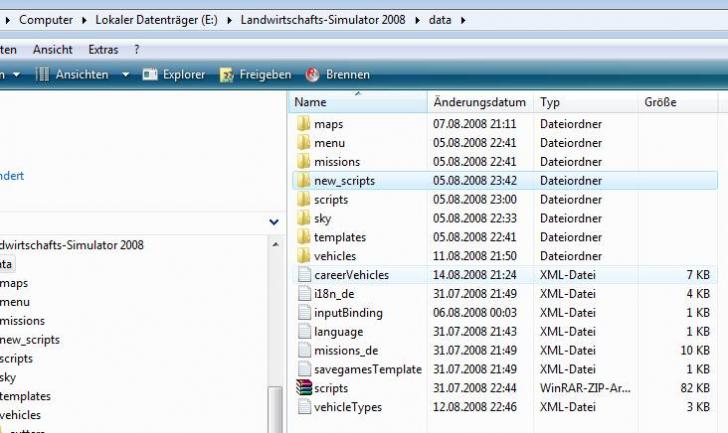
Task: Select missions in the folder tree
Action: pos(22,321)
